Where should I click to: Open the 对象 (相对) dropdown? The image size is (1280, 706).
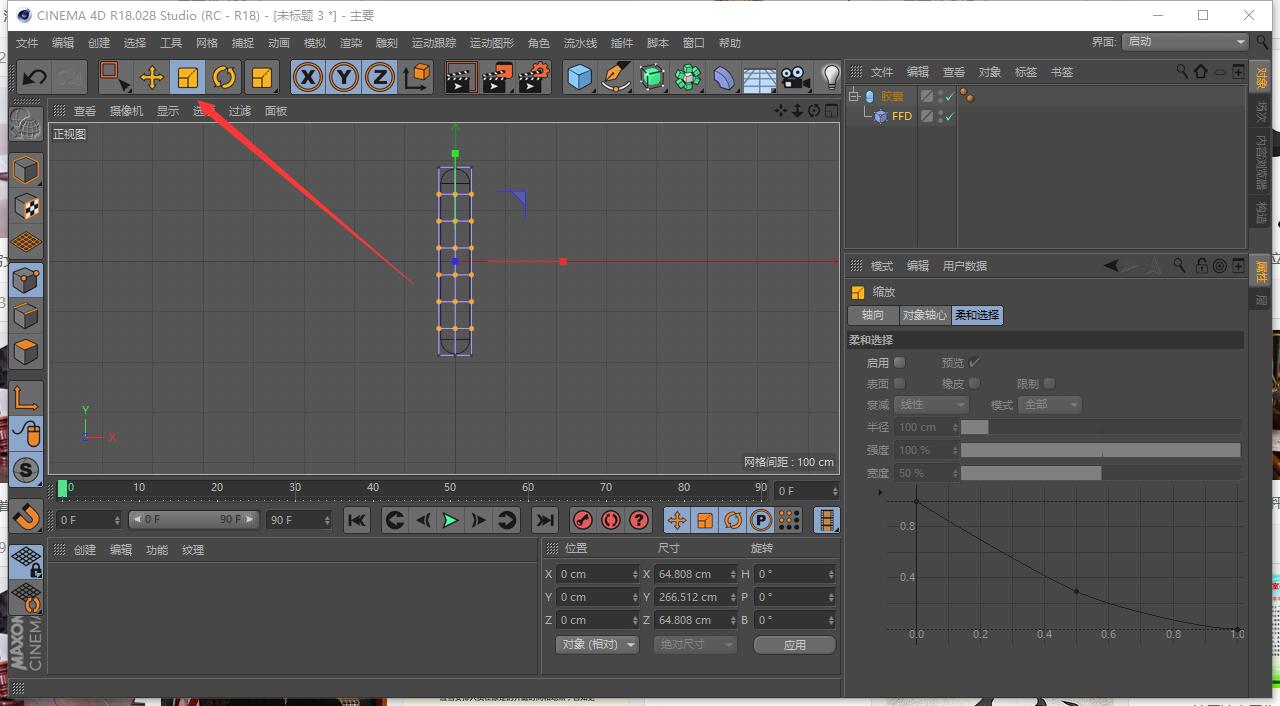[597, 645]
